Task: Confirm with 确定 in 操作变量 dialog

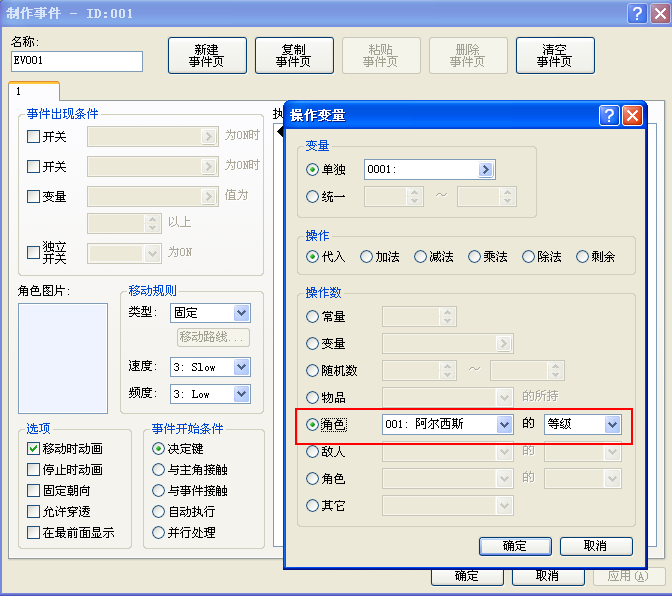Action: [515, 546]
